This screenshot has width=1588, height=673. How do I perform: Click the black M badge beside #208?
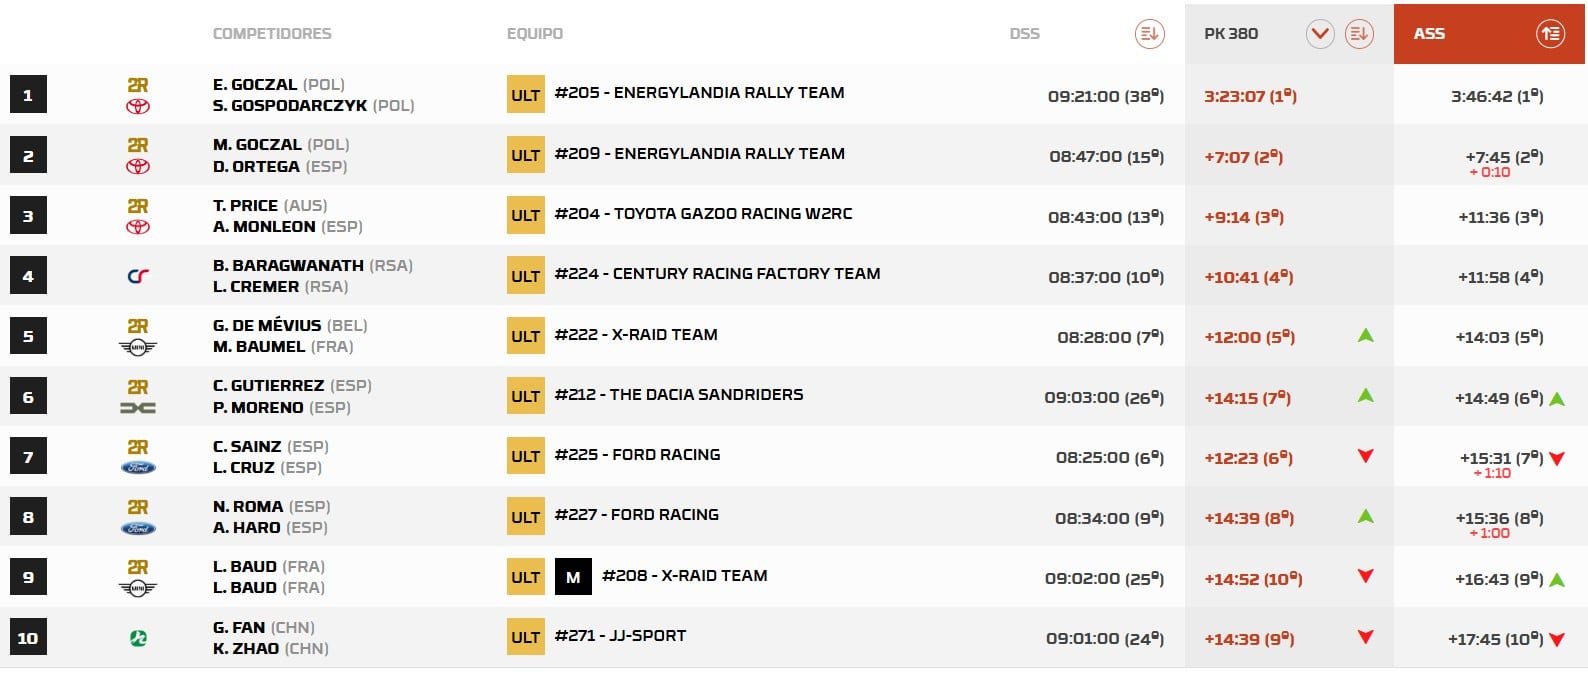coord(573,577)
